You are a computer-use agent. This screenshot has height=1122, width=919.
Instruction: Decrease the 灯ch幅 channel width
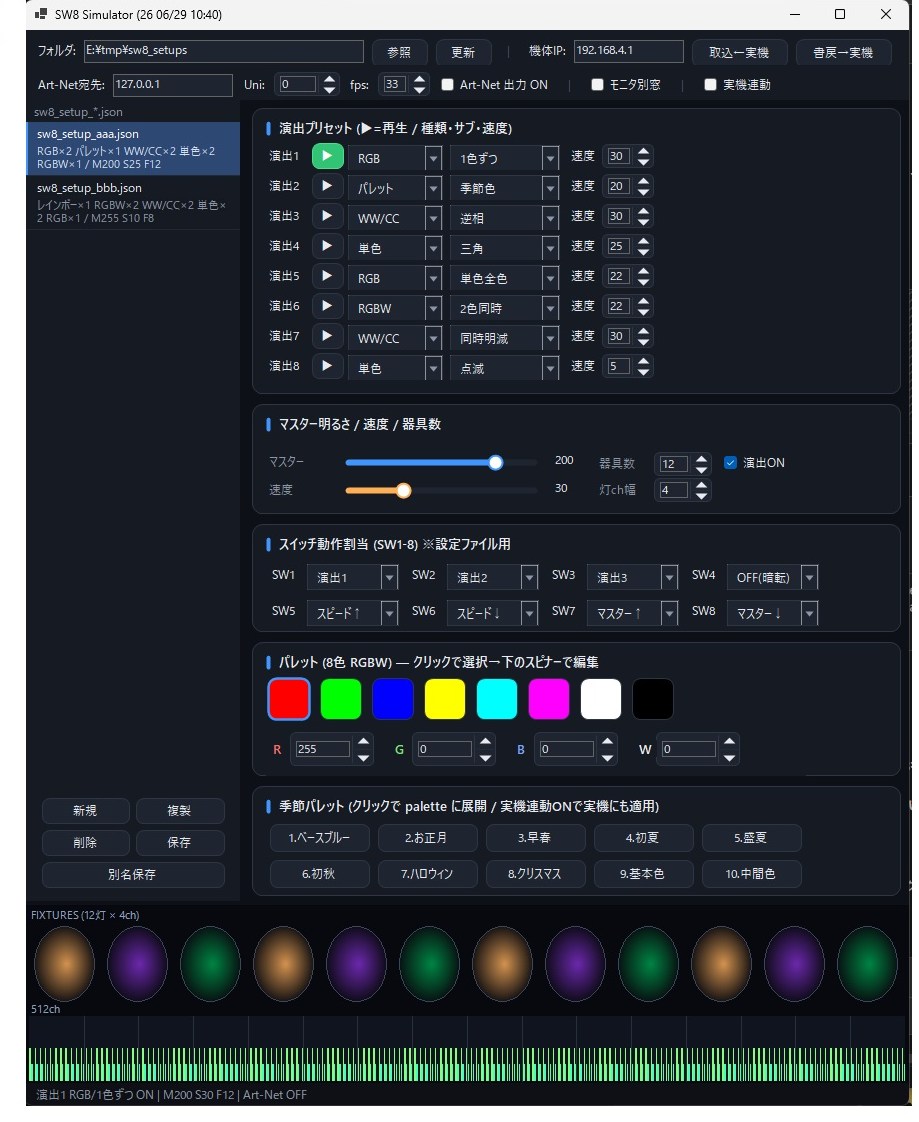[x=701, y=495]
